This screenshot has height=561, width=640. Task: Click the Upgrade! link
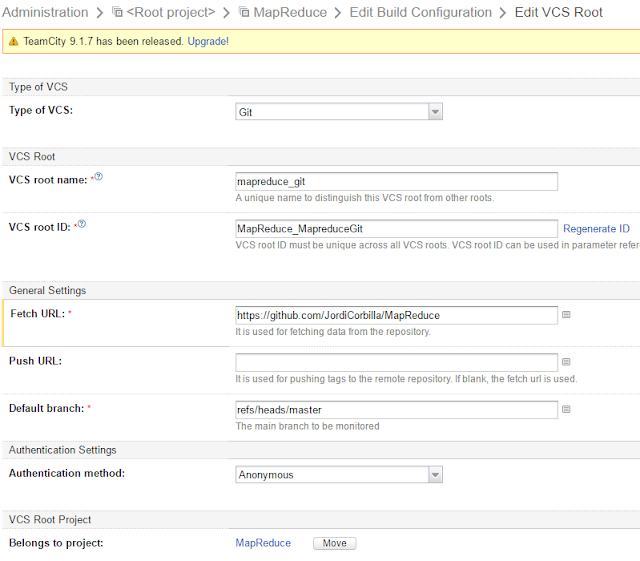point(208,41)
